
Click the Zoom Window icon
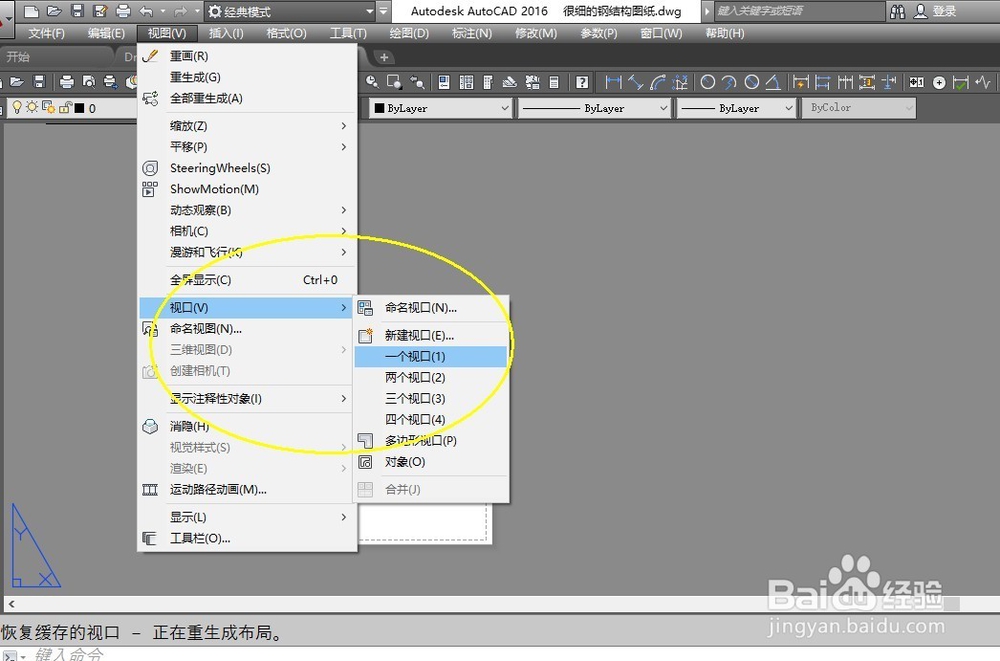(394, 82)
